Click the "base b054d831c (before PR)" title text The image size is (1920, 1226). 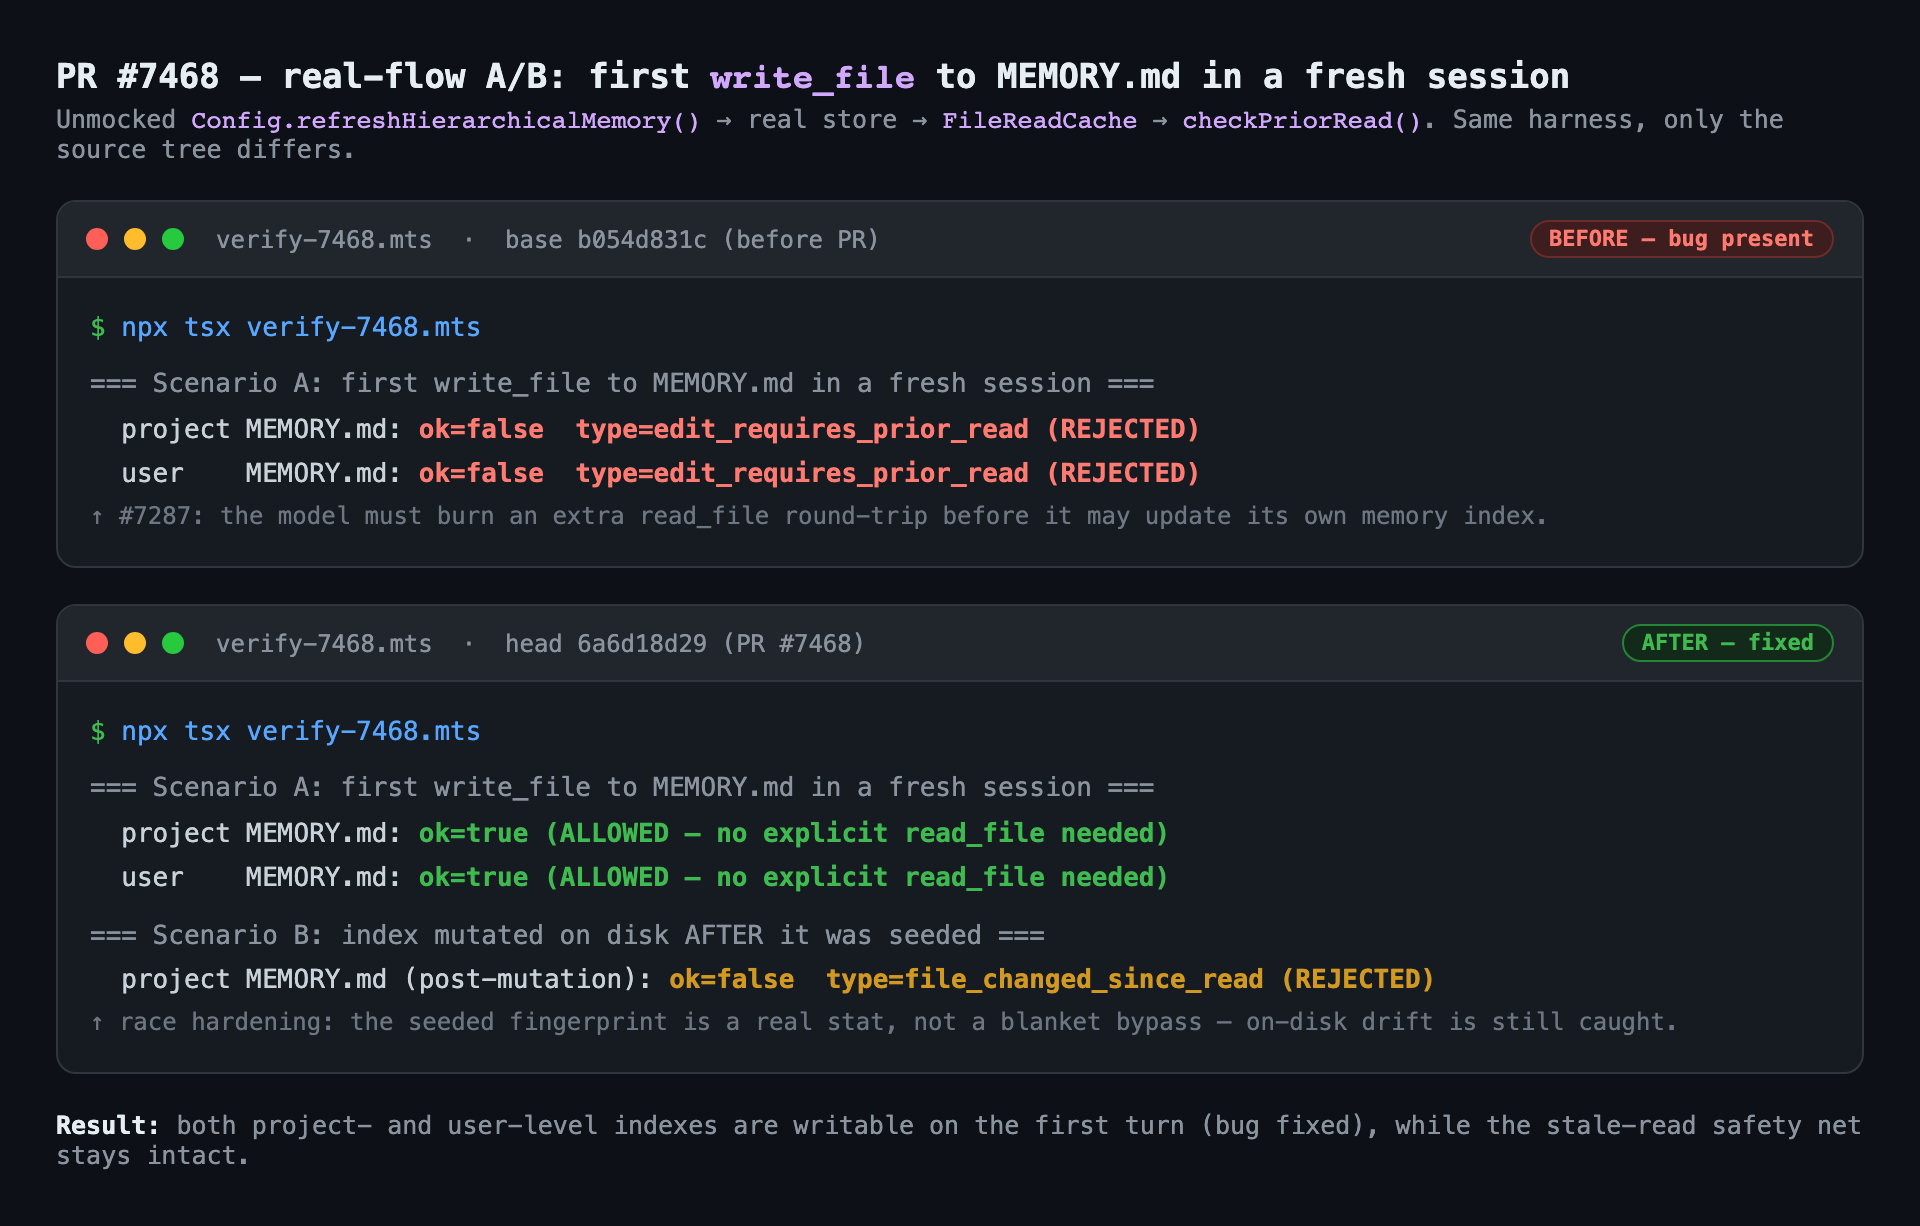pos(692,240)
